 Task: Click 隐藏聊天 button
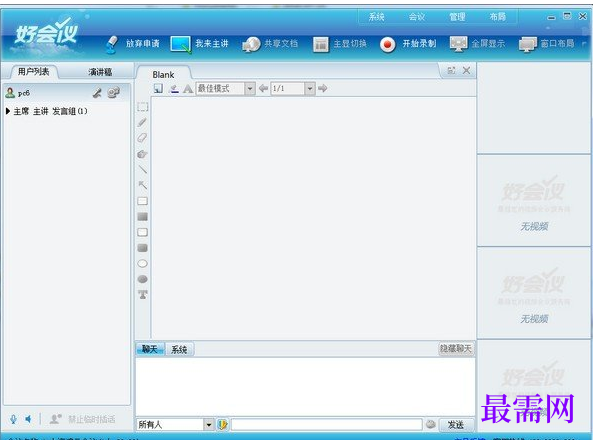[456, 348]
